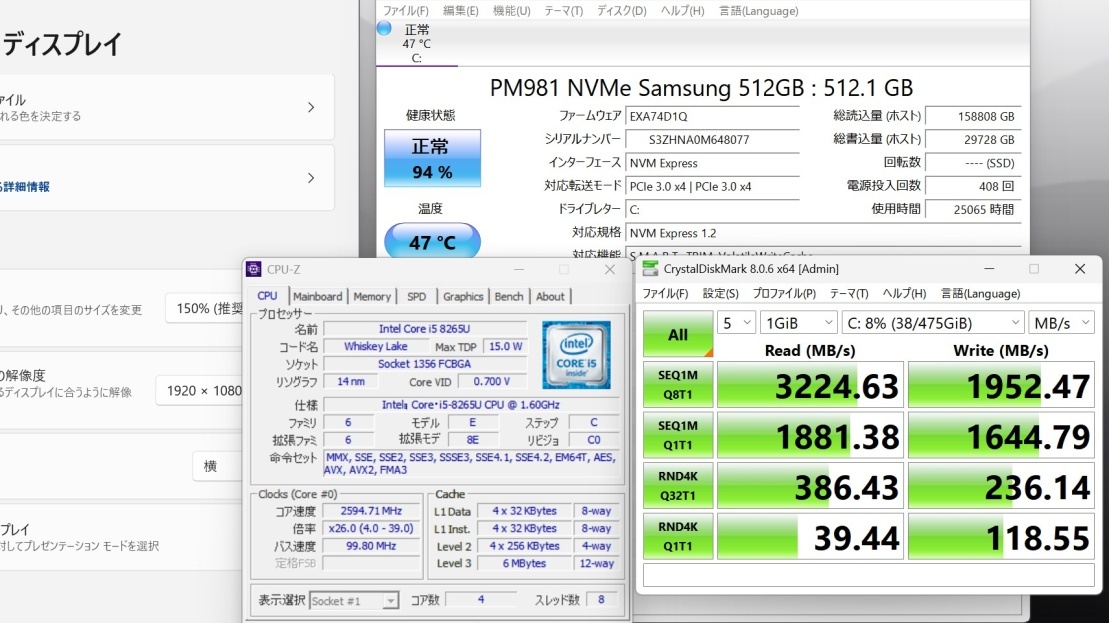This screenshot has width=1109, height=623.
Task: Run the RND4K Q1T1 test button
Action: click(678, 537)
